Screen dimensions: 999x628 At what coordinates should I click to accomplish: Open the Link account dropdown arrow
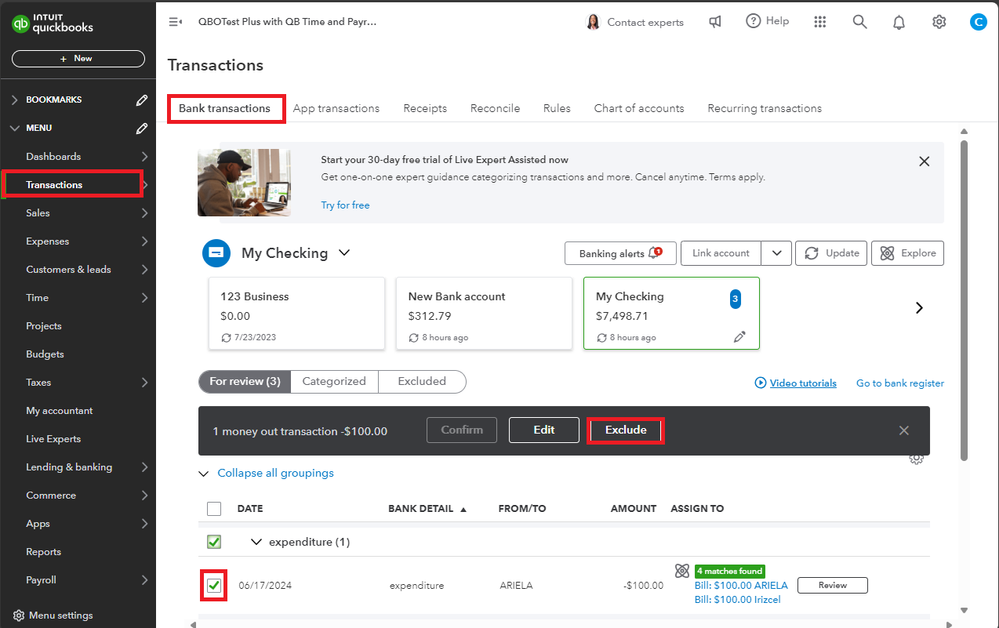(777, 253)
